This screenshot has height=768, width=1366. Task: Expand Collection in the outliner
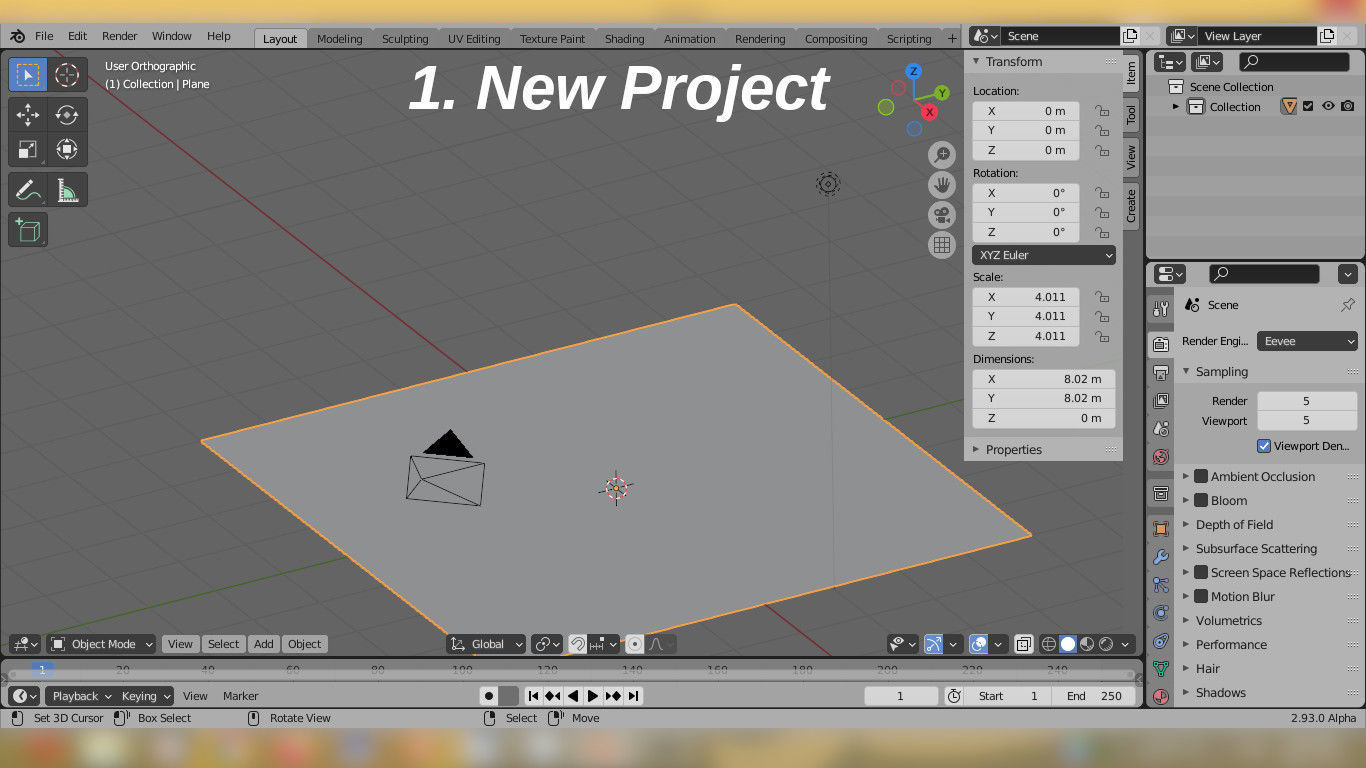(x=1176, y=107)
